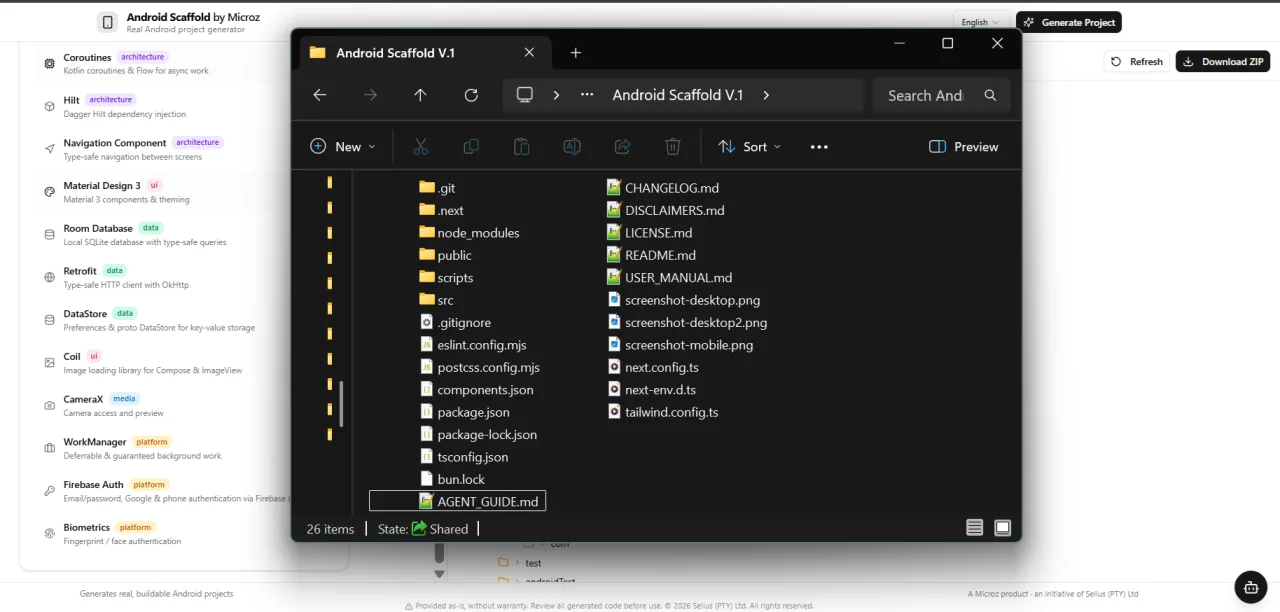Click the Paste clipboard icon
The width and height of the screenshot is (1280, 612).
click(x=521, y=147)
